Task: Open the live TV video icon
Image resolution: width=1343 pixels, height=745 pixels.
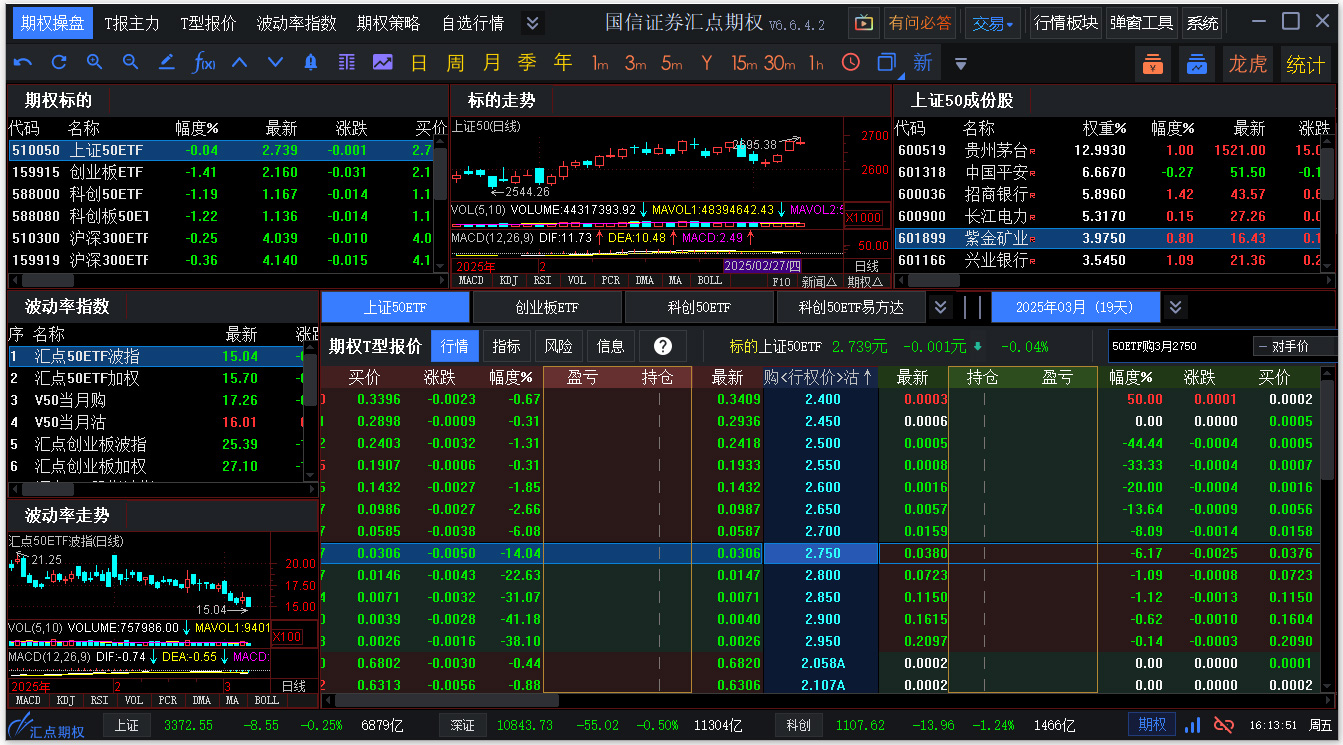Action: (x=864, y=23)
